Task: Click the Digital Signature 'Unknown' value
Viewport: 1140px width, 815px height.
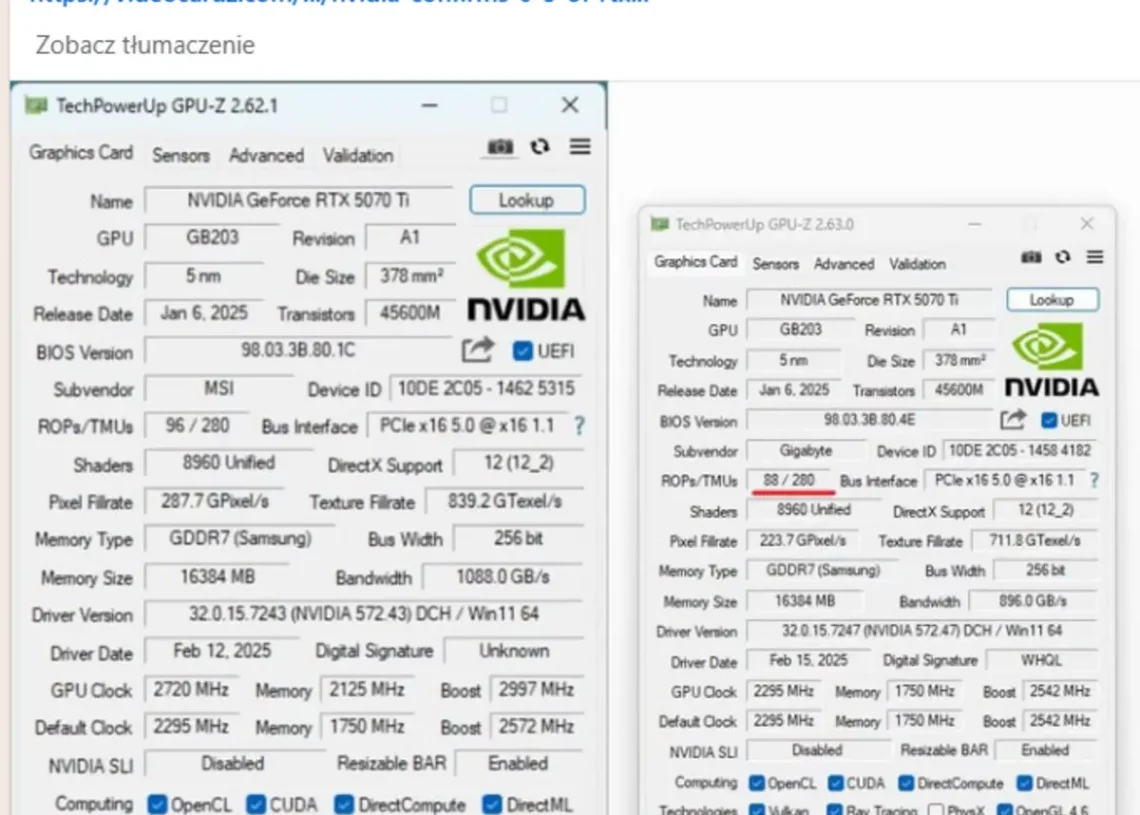Action: (514, 651)
